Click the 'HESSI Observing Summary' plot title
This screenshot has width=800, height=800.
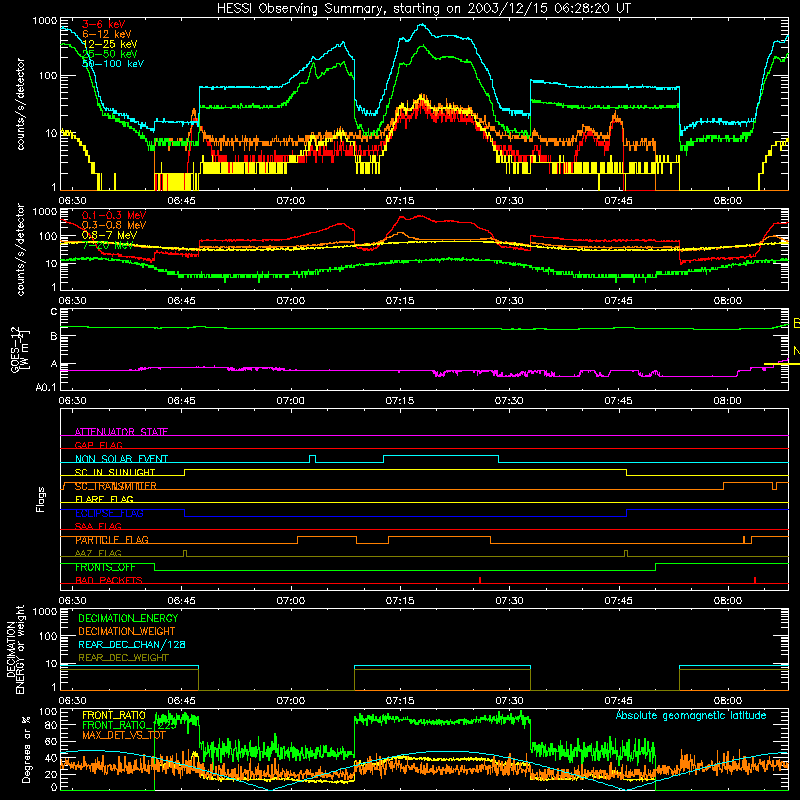(423, 8)
